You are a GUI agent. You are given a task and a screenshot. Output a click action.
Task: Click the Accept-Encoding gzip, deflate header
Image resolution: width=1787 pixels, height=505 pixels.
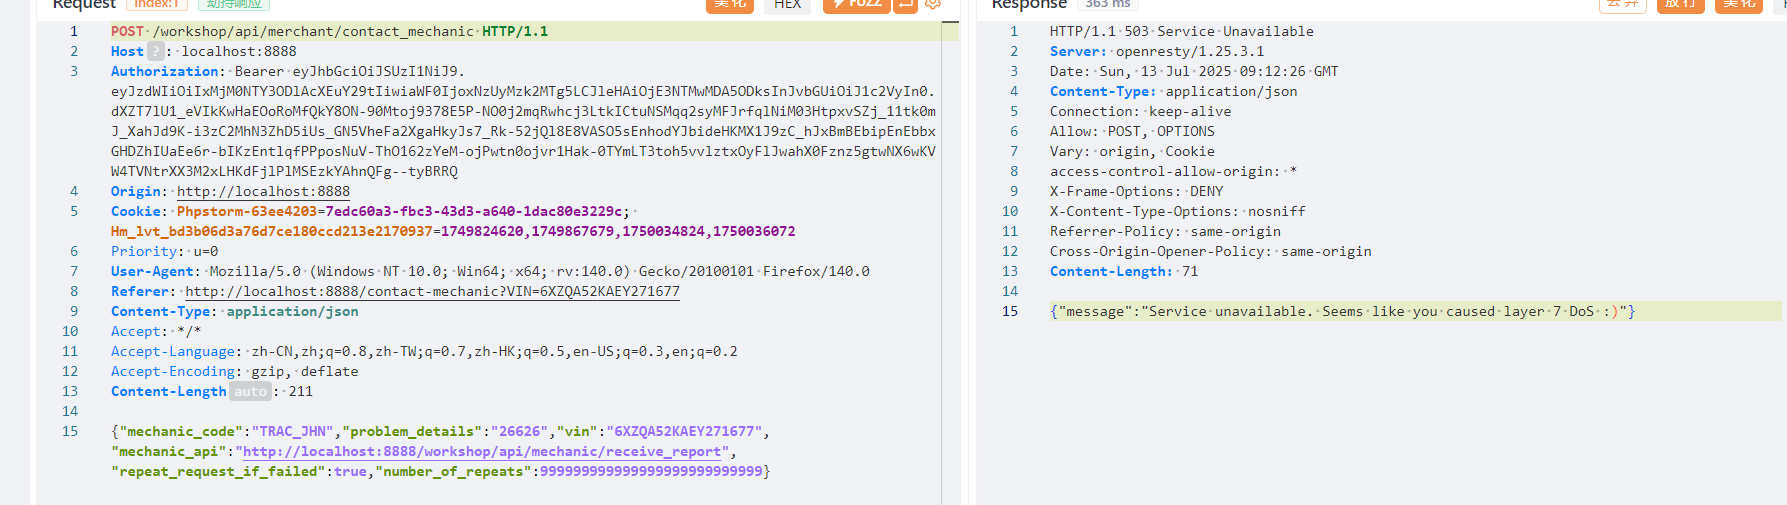pos(235,371)
